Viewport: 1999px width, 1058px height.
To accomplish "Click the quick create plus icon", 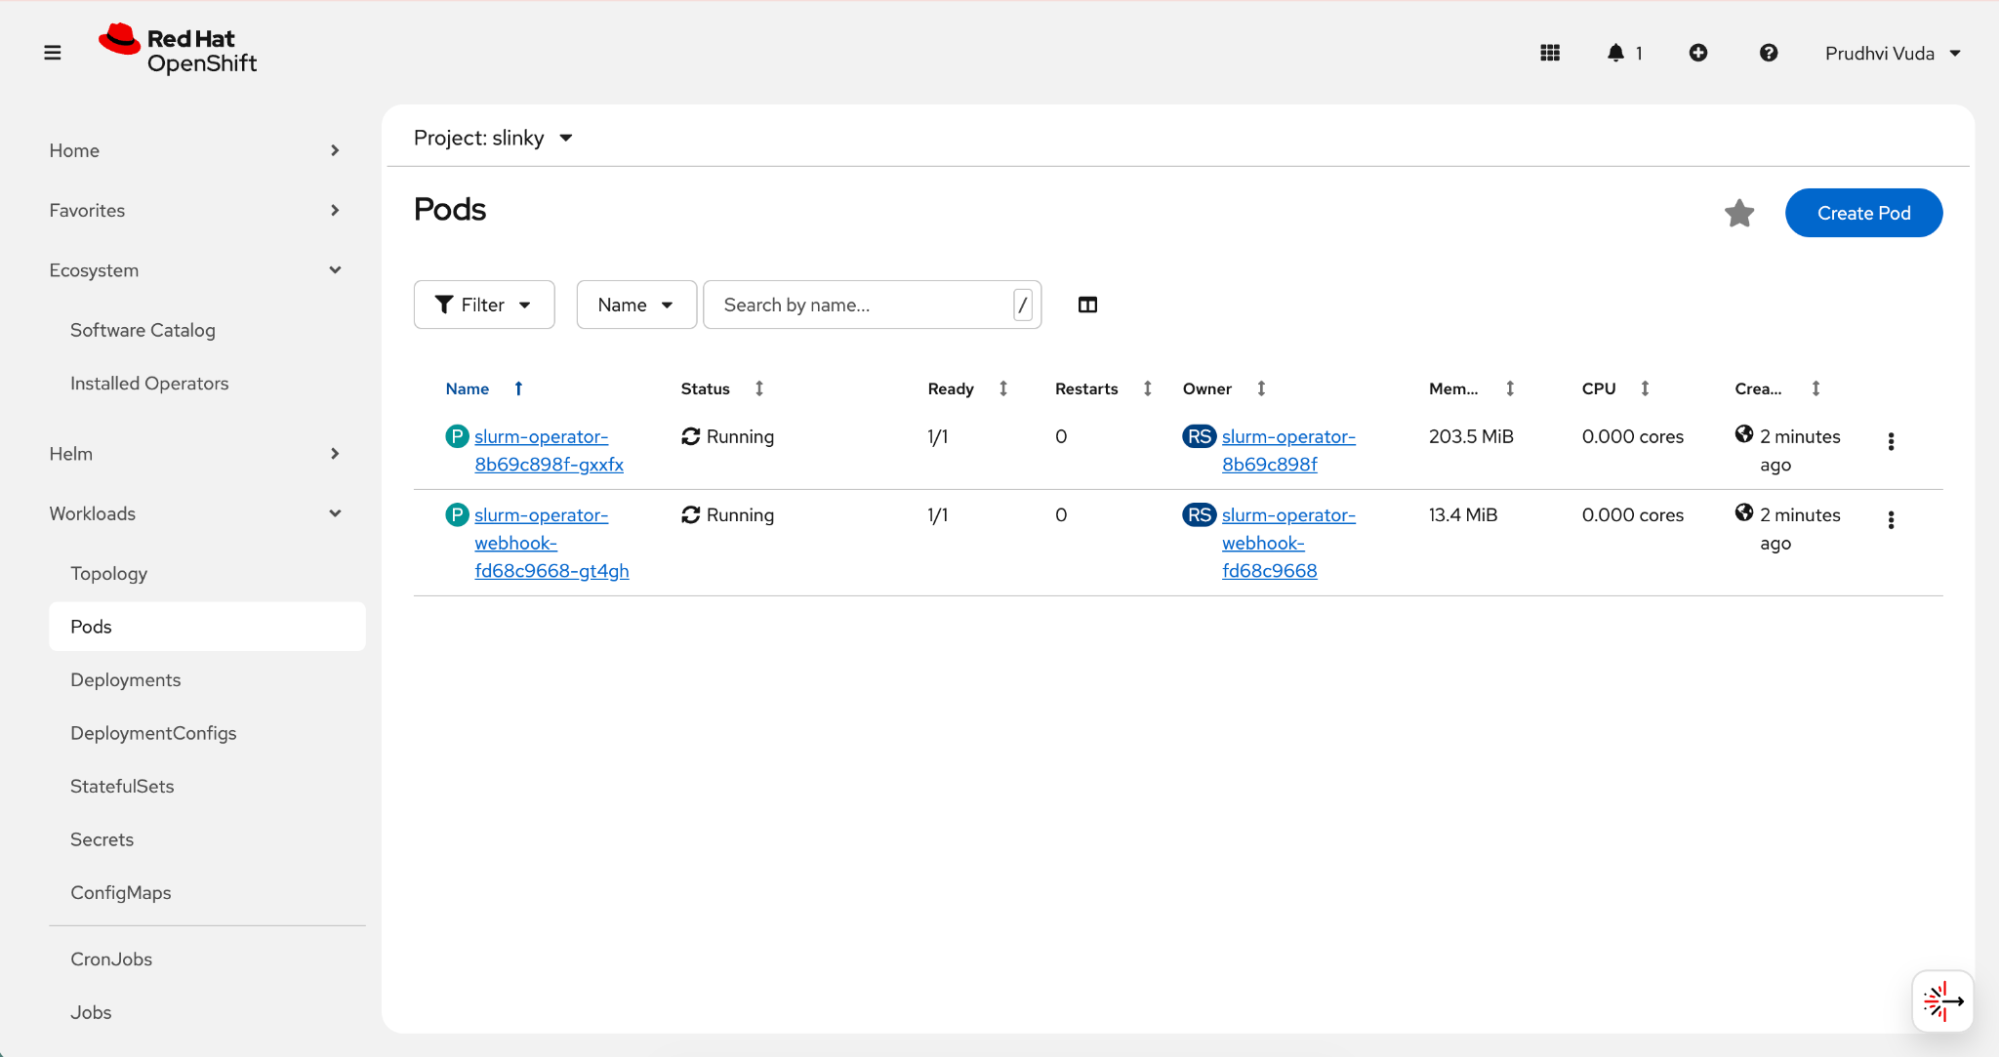I will (1698, 53).
